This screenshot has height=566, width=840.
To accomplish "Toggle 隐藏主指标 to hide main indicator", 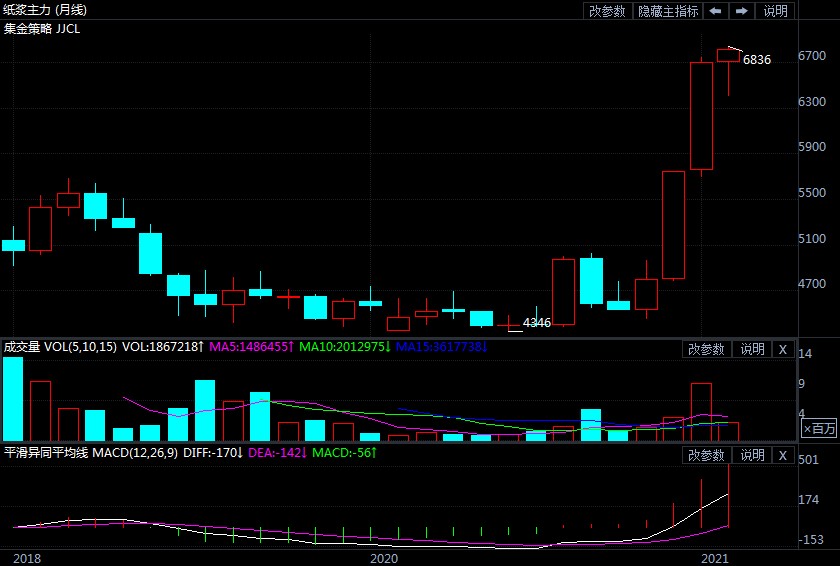I will (x=668, y=11).
